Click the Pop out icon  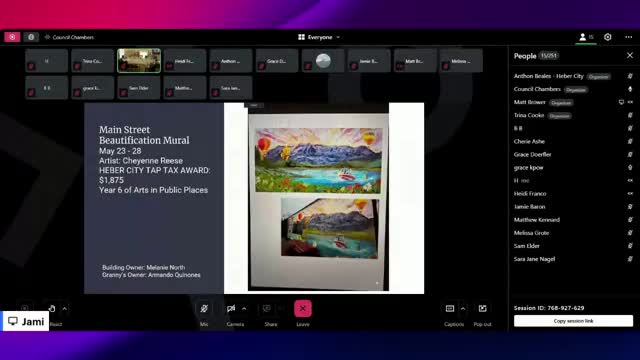tap(482, 309)
